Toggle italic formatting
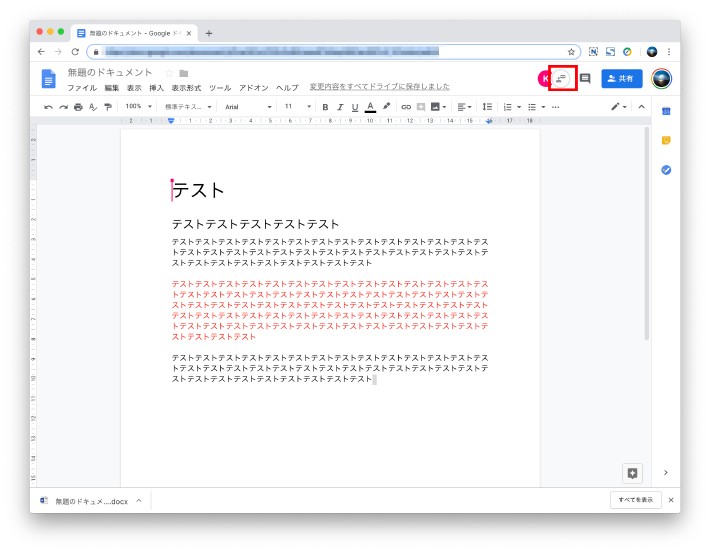Viewport: 710px width, 552px height. click(340, 107)
